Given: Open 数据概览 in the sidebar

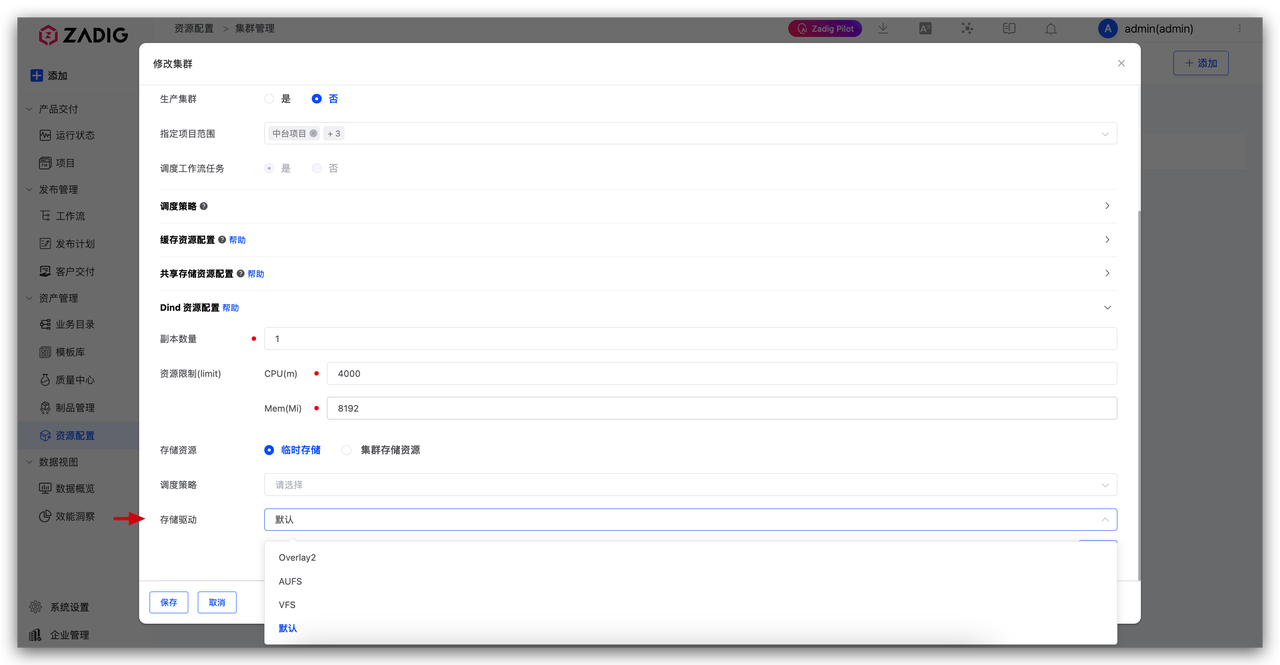Looking at the screenshot, I should (75, 489).
